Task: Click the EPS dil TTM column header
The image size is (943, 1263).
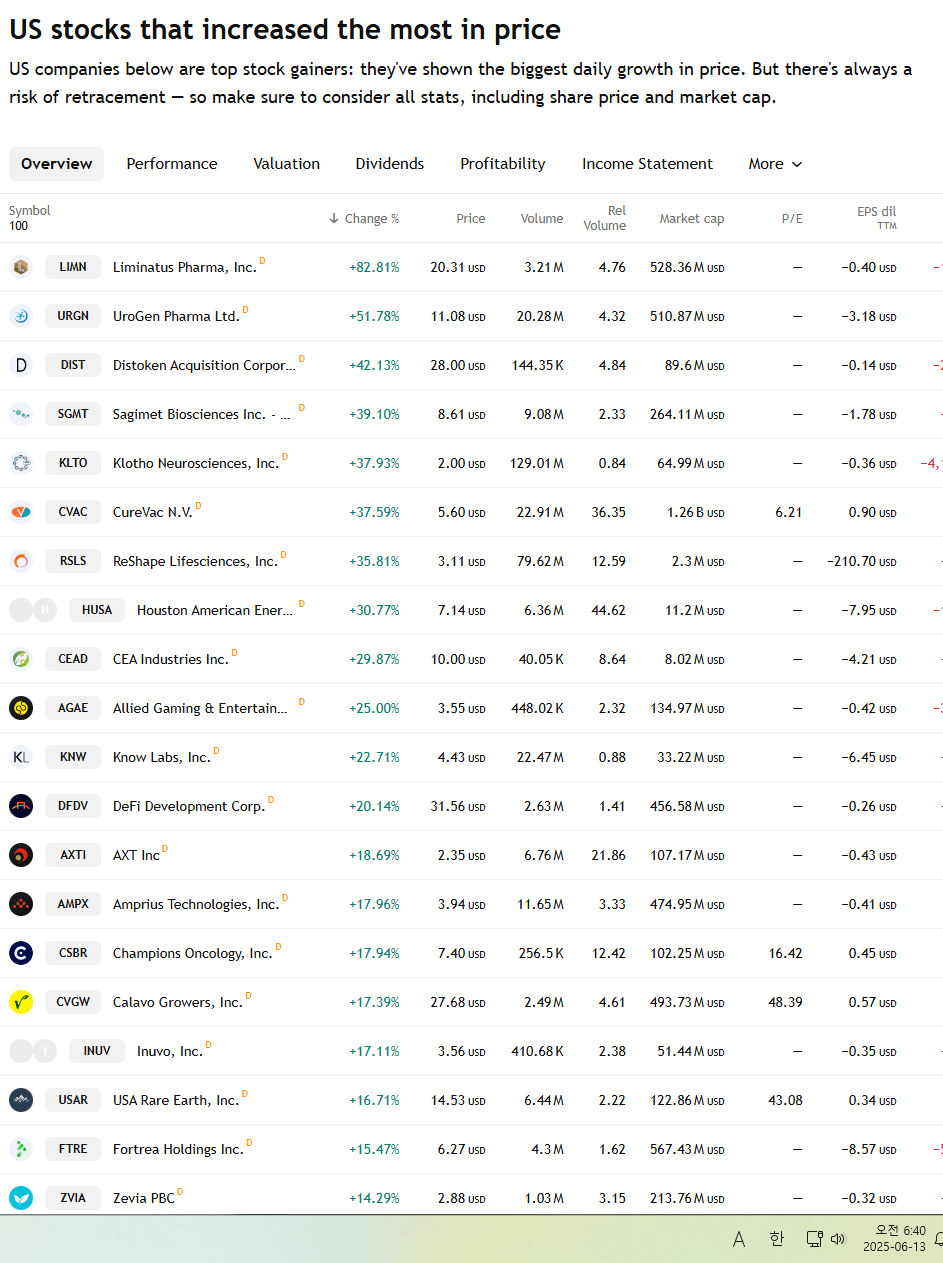Action: 877,218
